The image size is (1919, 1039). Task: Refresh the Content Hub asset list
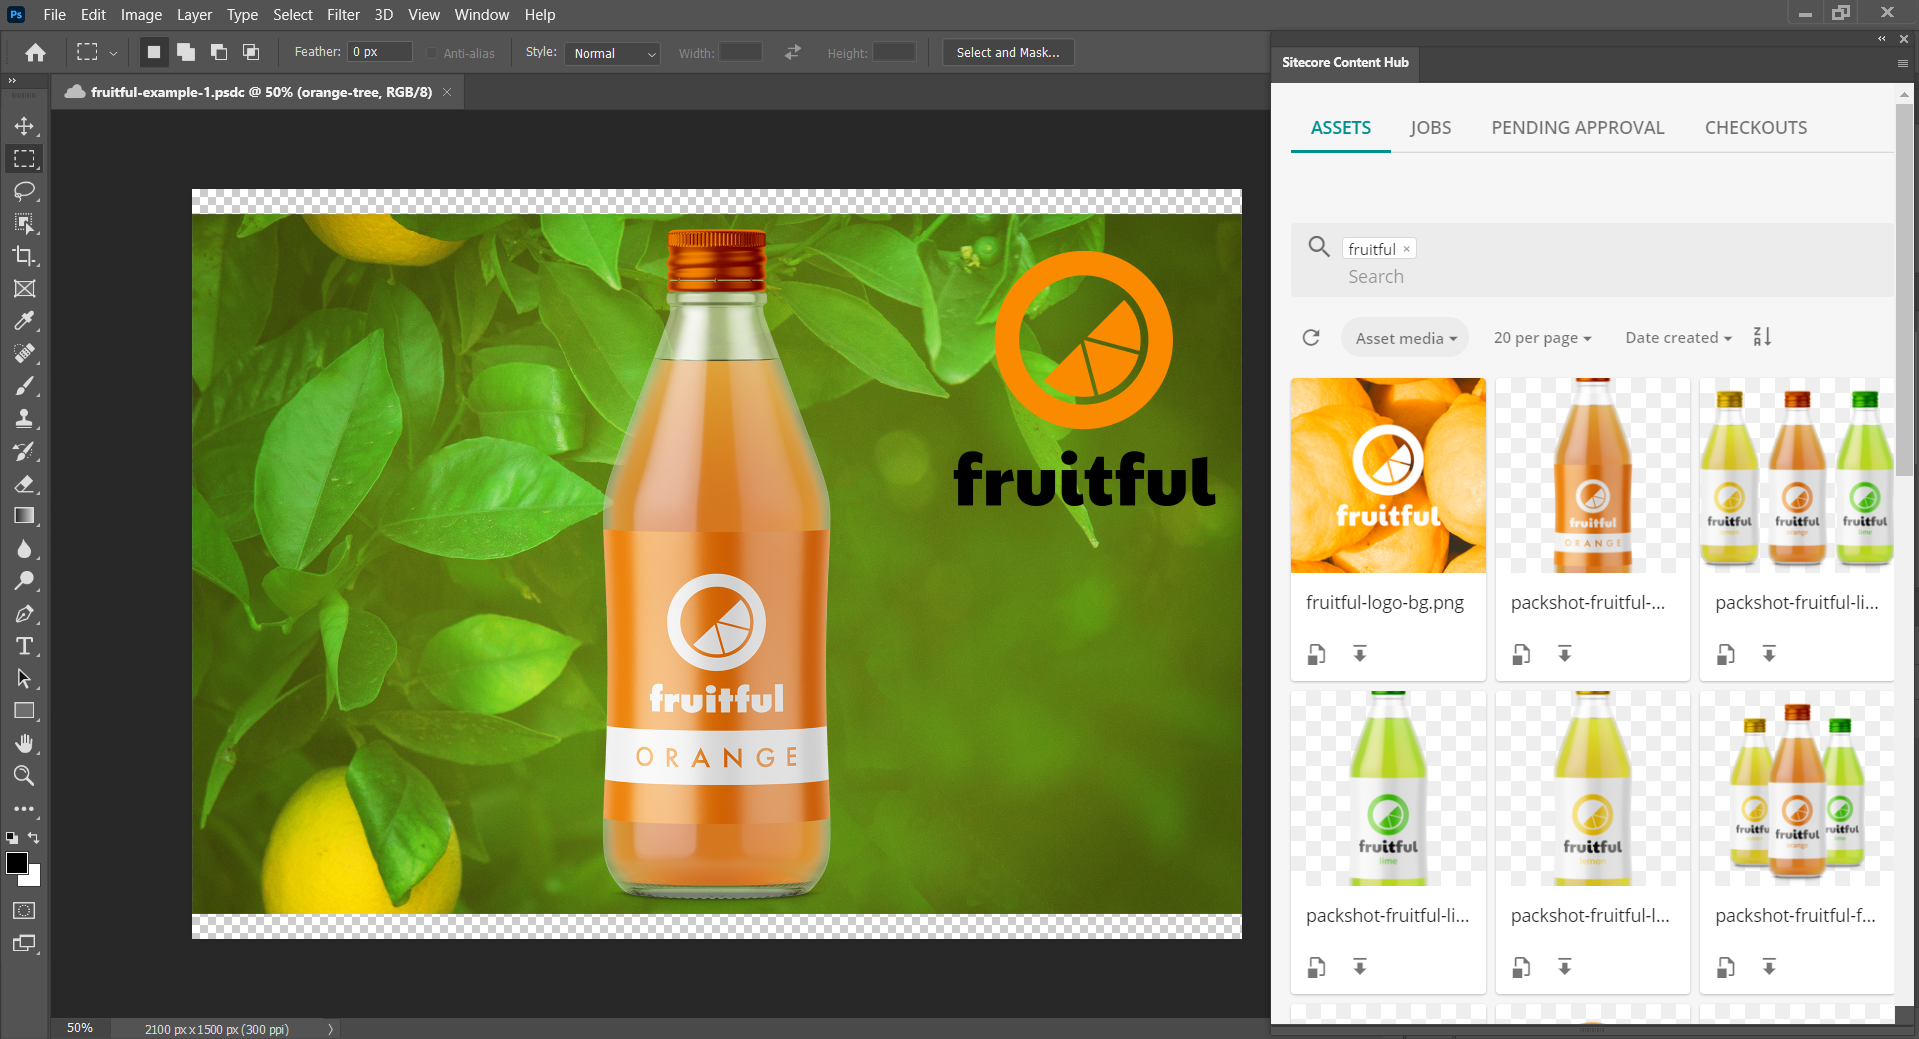(x=1311, y=338)
